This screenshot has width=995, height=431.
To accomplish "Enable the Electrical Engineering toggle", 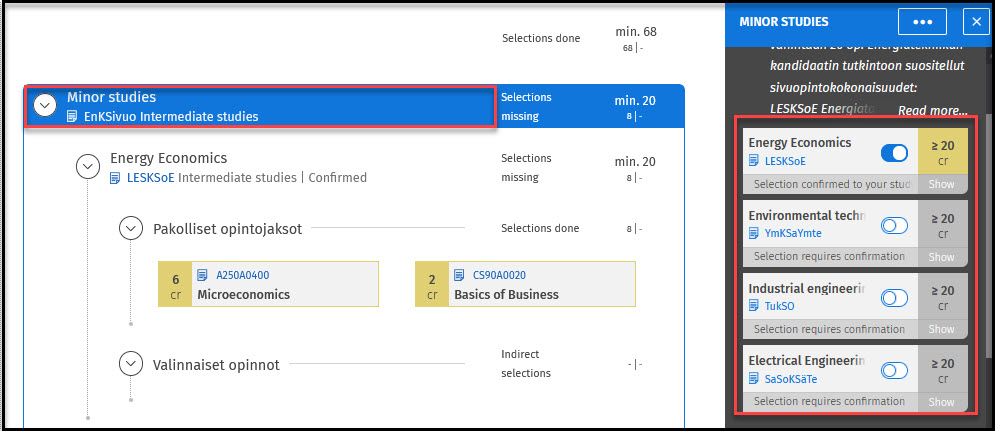I will pos(894,371).
